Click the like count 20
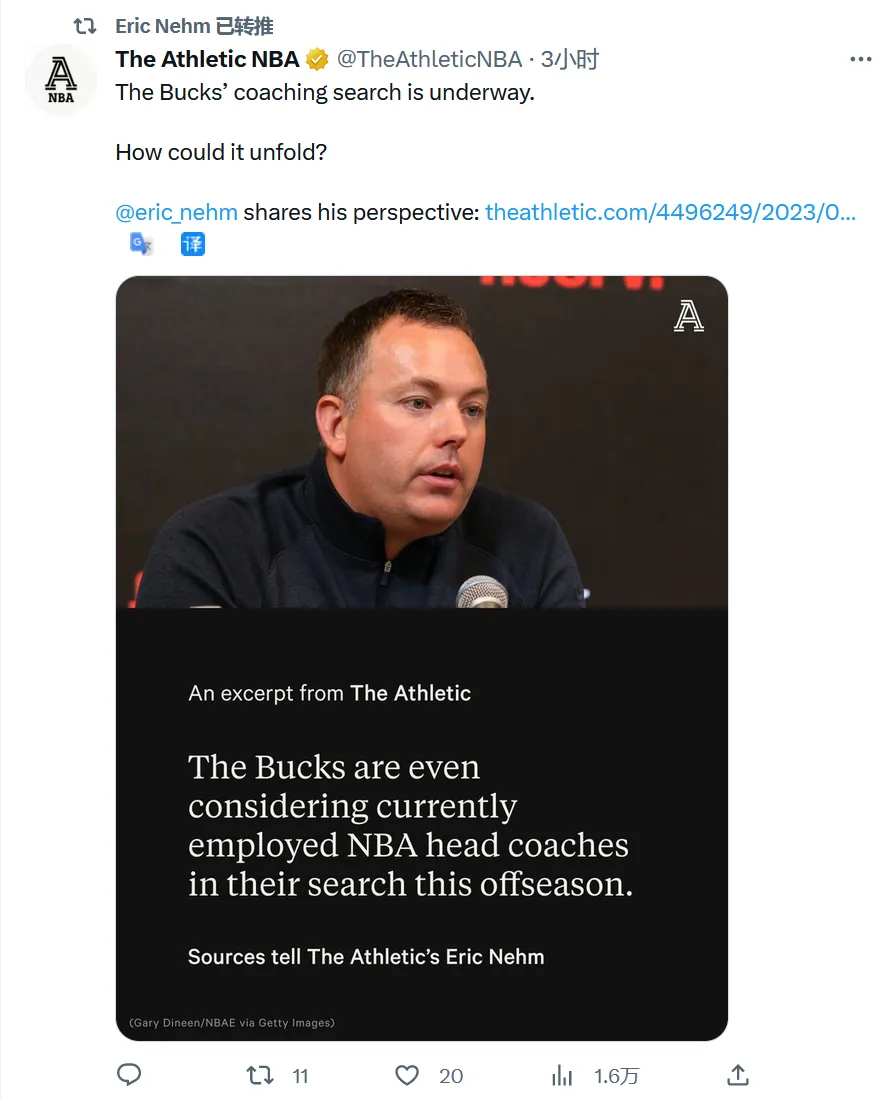Viewport: 894px width, 1099px height. [451, 1076]
